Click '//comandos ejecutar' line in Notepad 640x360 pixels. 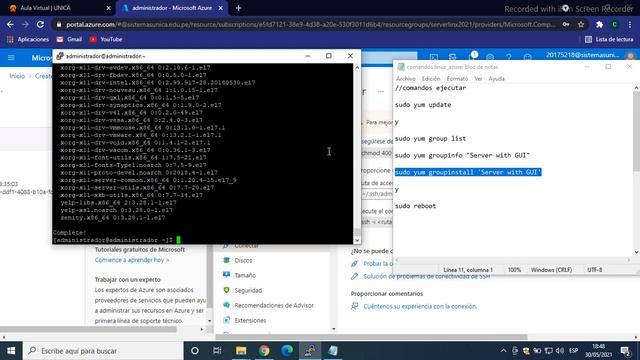click(x=430, y=88)
